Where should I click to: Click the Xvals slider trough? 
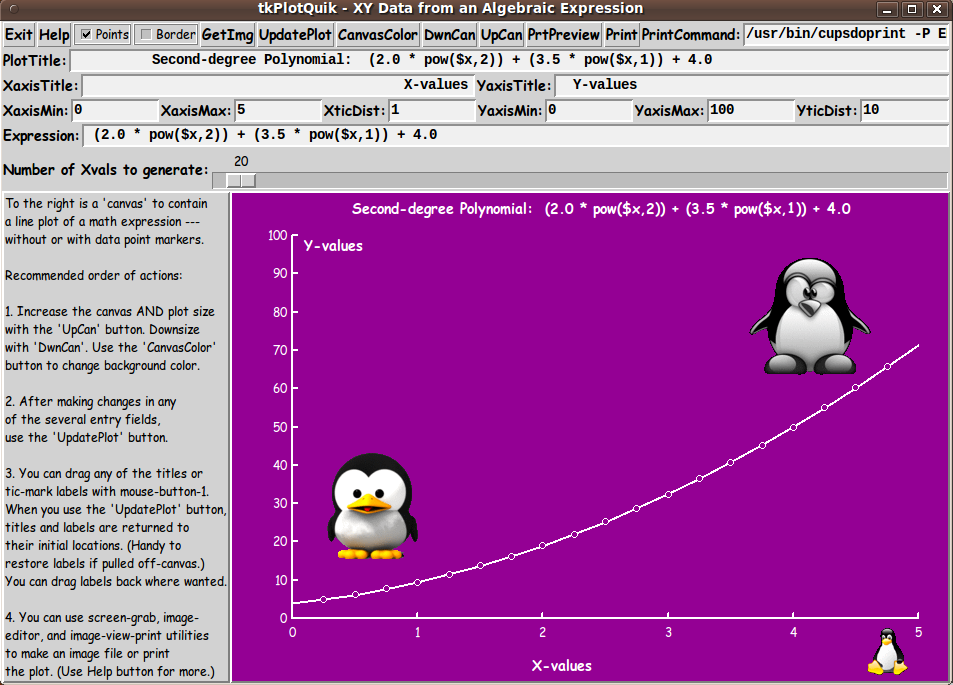pos(580,181)
